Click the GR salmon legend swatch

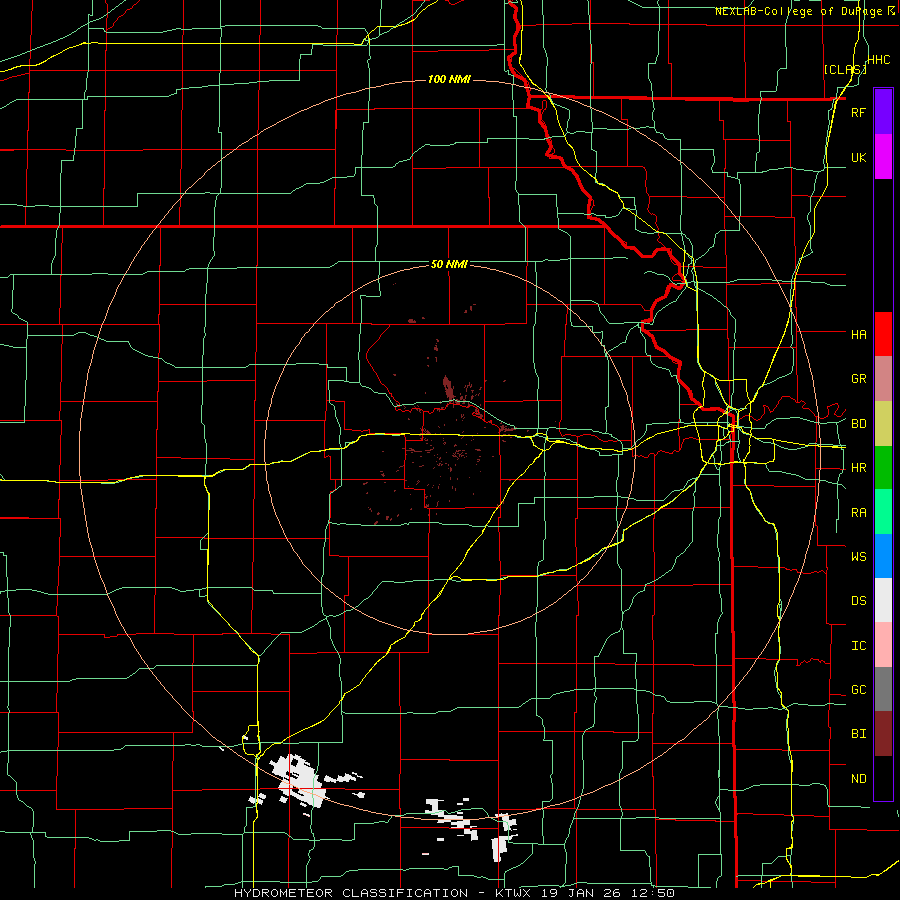[883, 379]
